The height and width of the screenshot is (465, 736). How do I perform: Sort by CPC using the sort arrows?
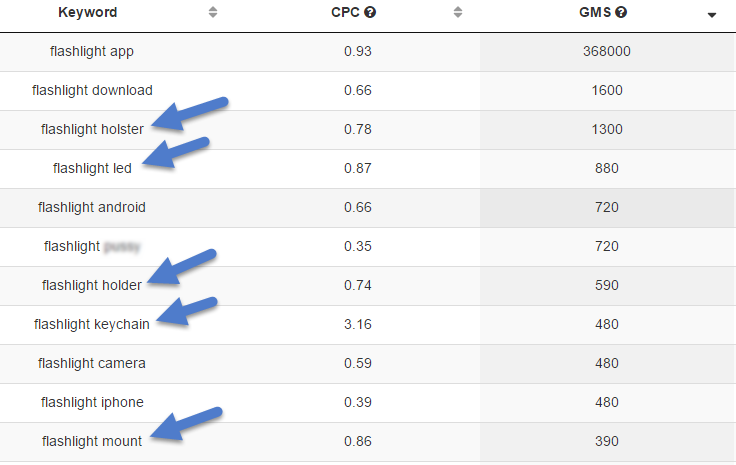pos(458,12)
